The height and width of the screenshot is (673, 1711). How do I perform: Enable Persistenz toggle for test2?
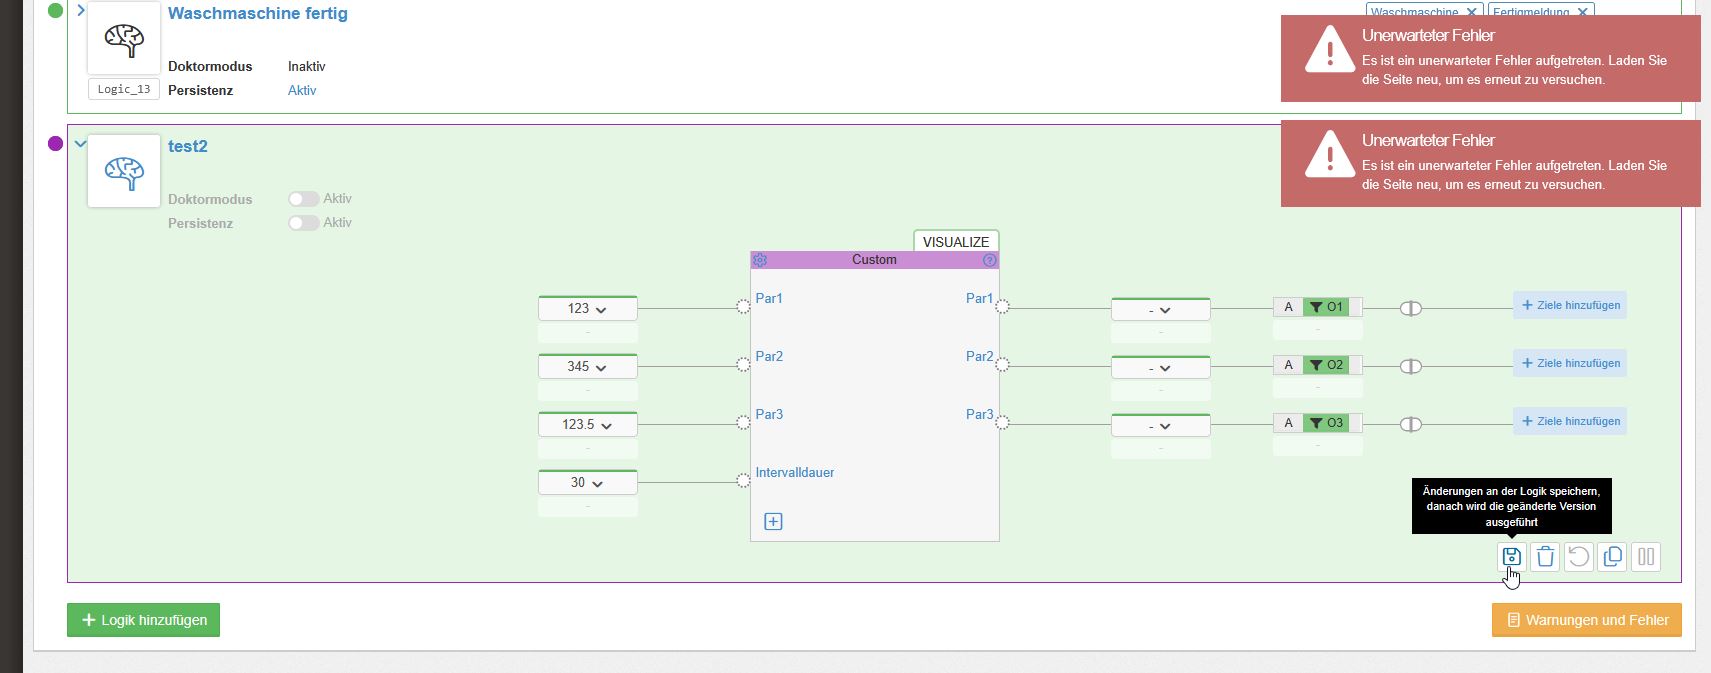[x=303, y=223]
